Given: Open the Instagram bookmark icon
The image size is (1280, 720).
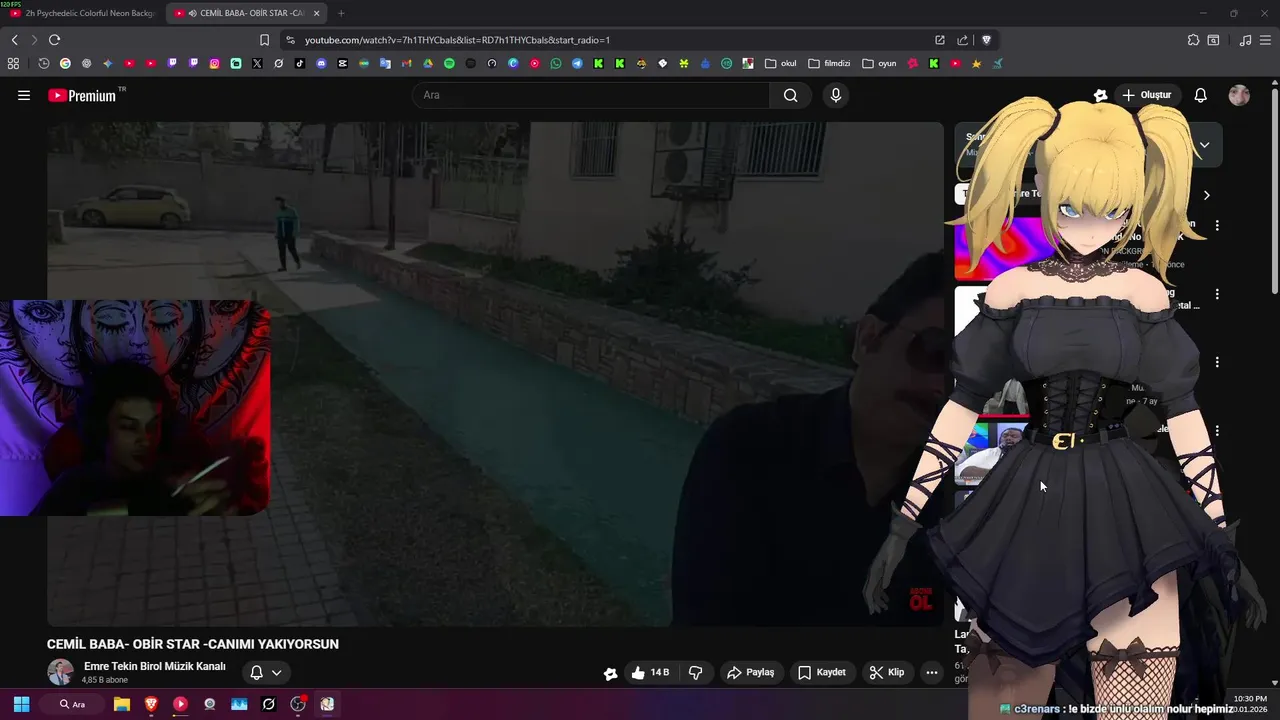Looking at the screenshot, I should pos(214,63).
